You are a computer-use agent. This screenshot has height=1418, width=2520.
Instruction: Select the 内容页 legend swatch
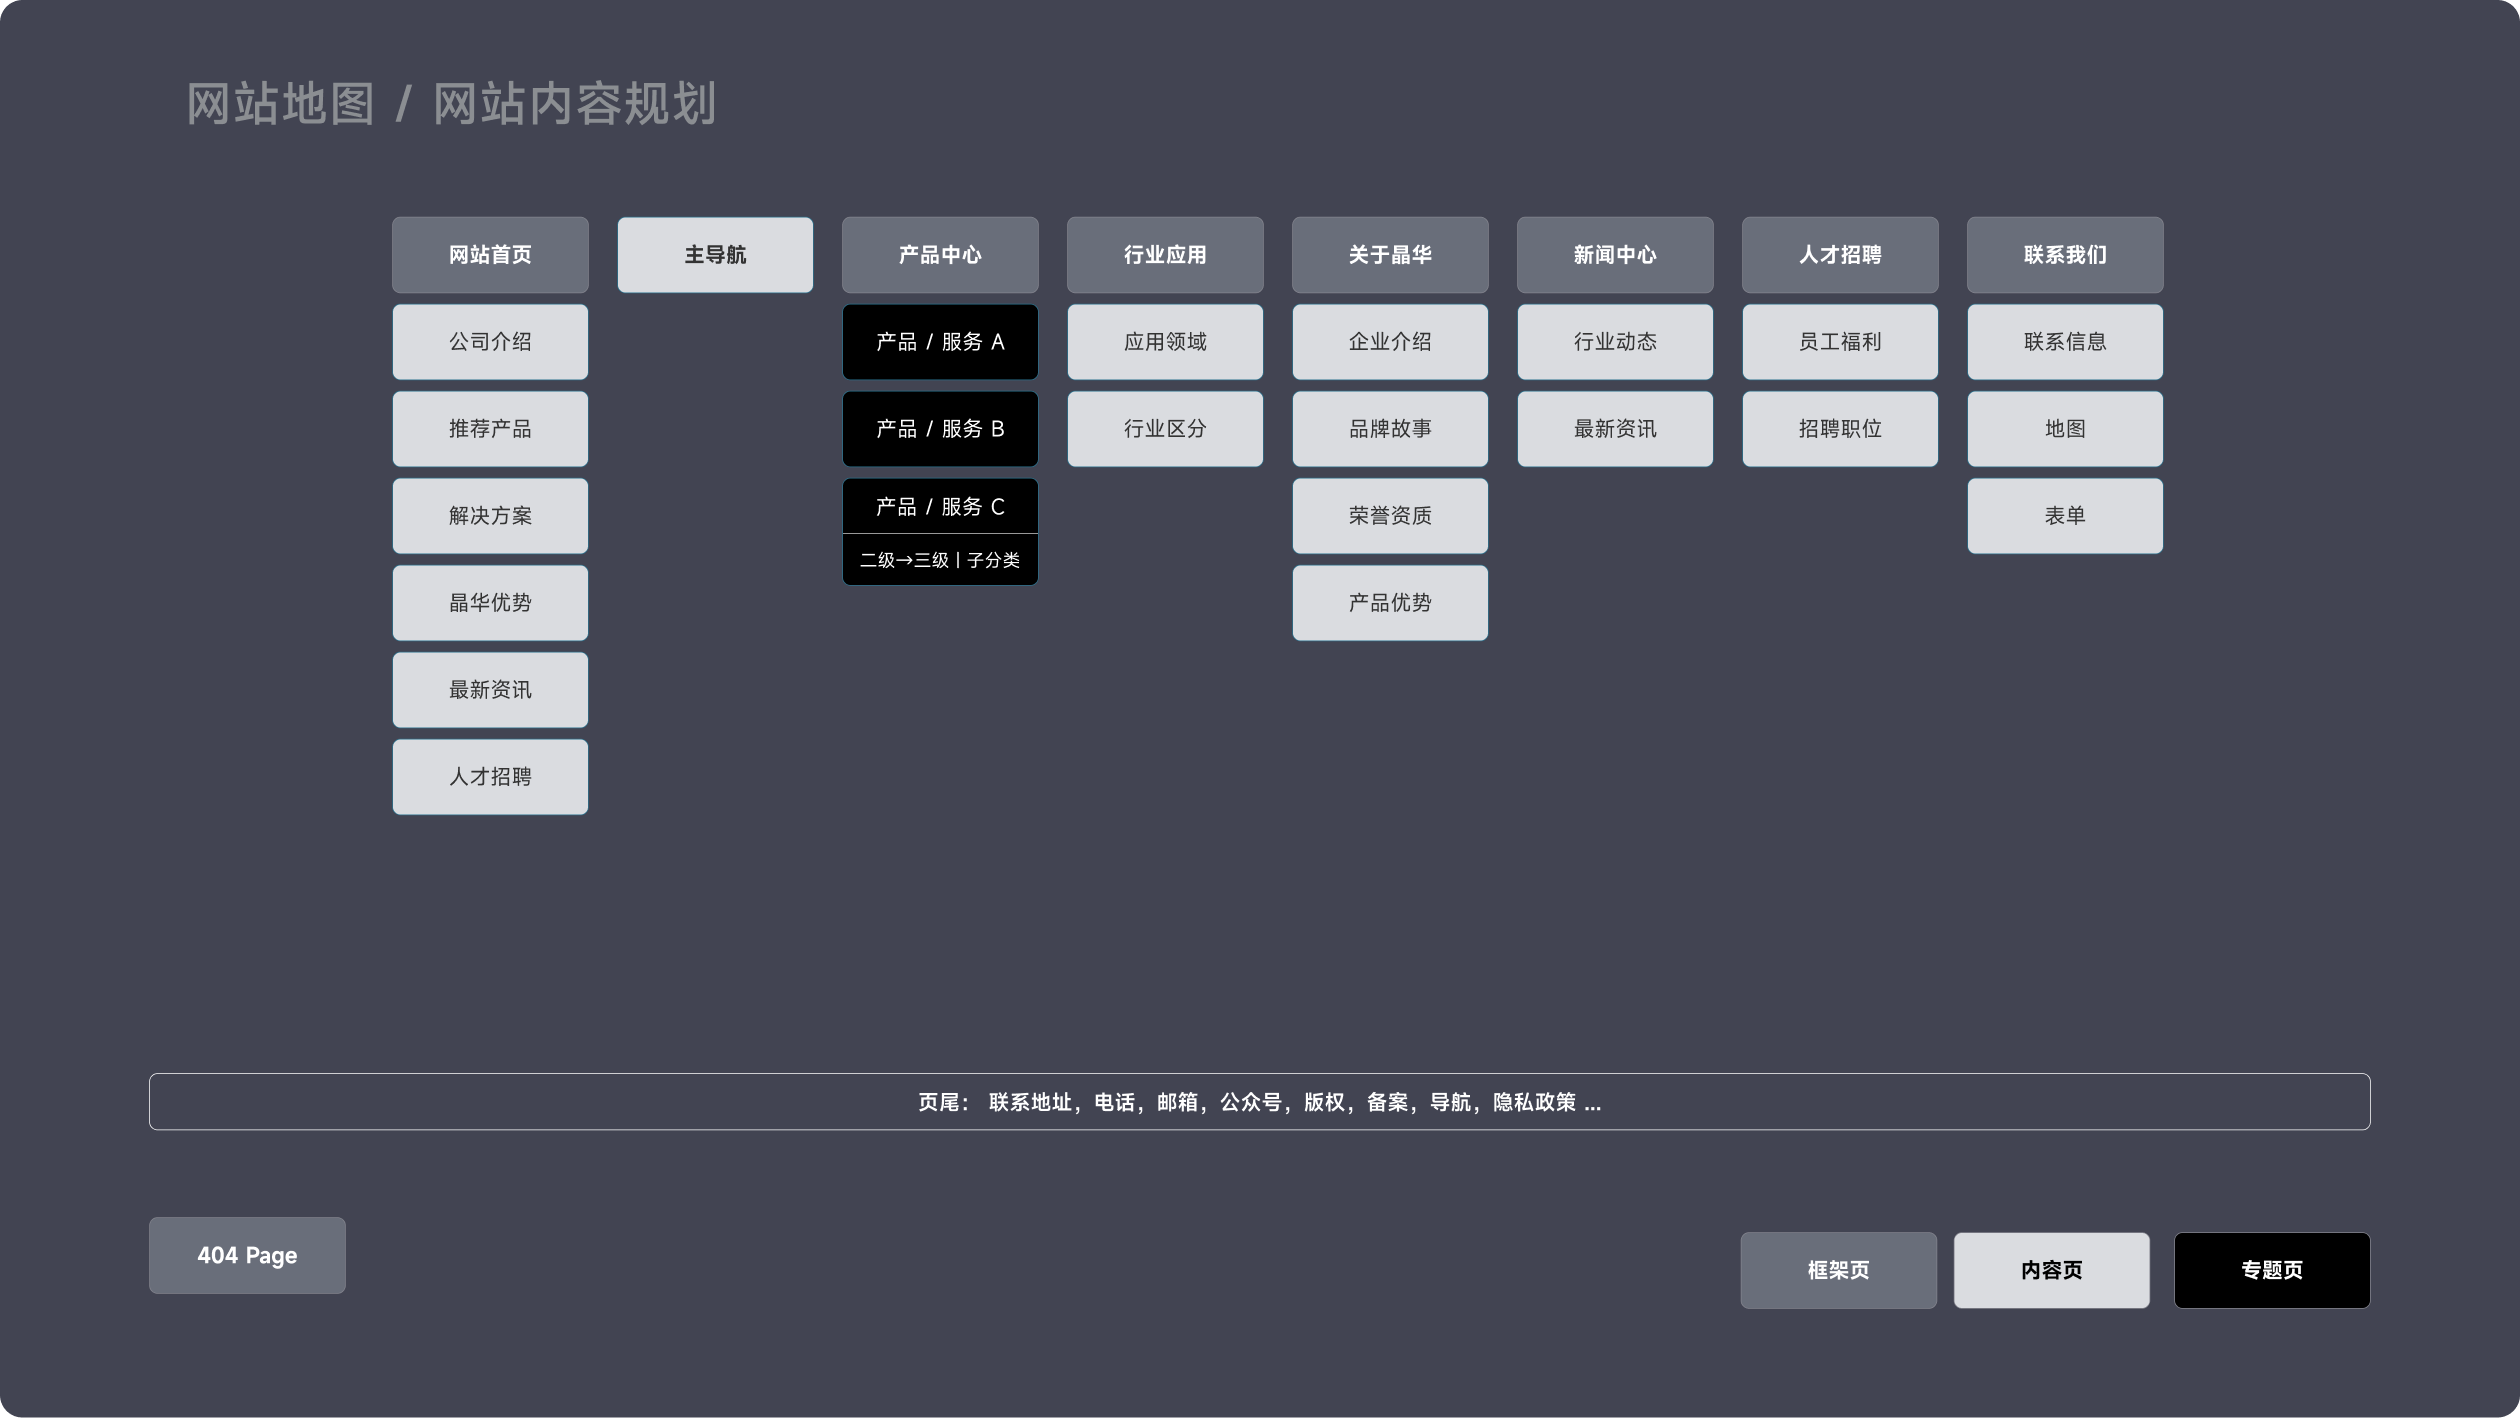tap(2051, 1270)
